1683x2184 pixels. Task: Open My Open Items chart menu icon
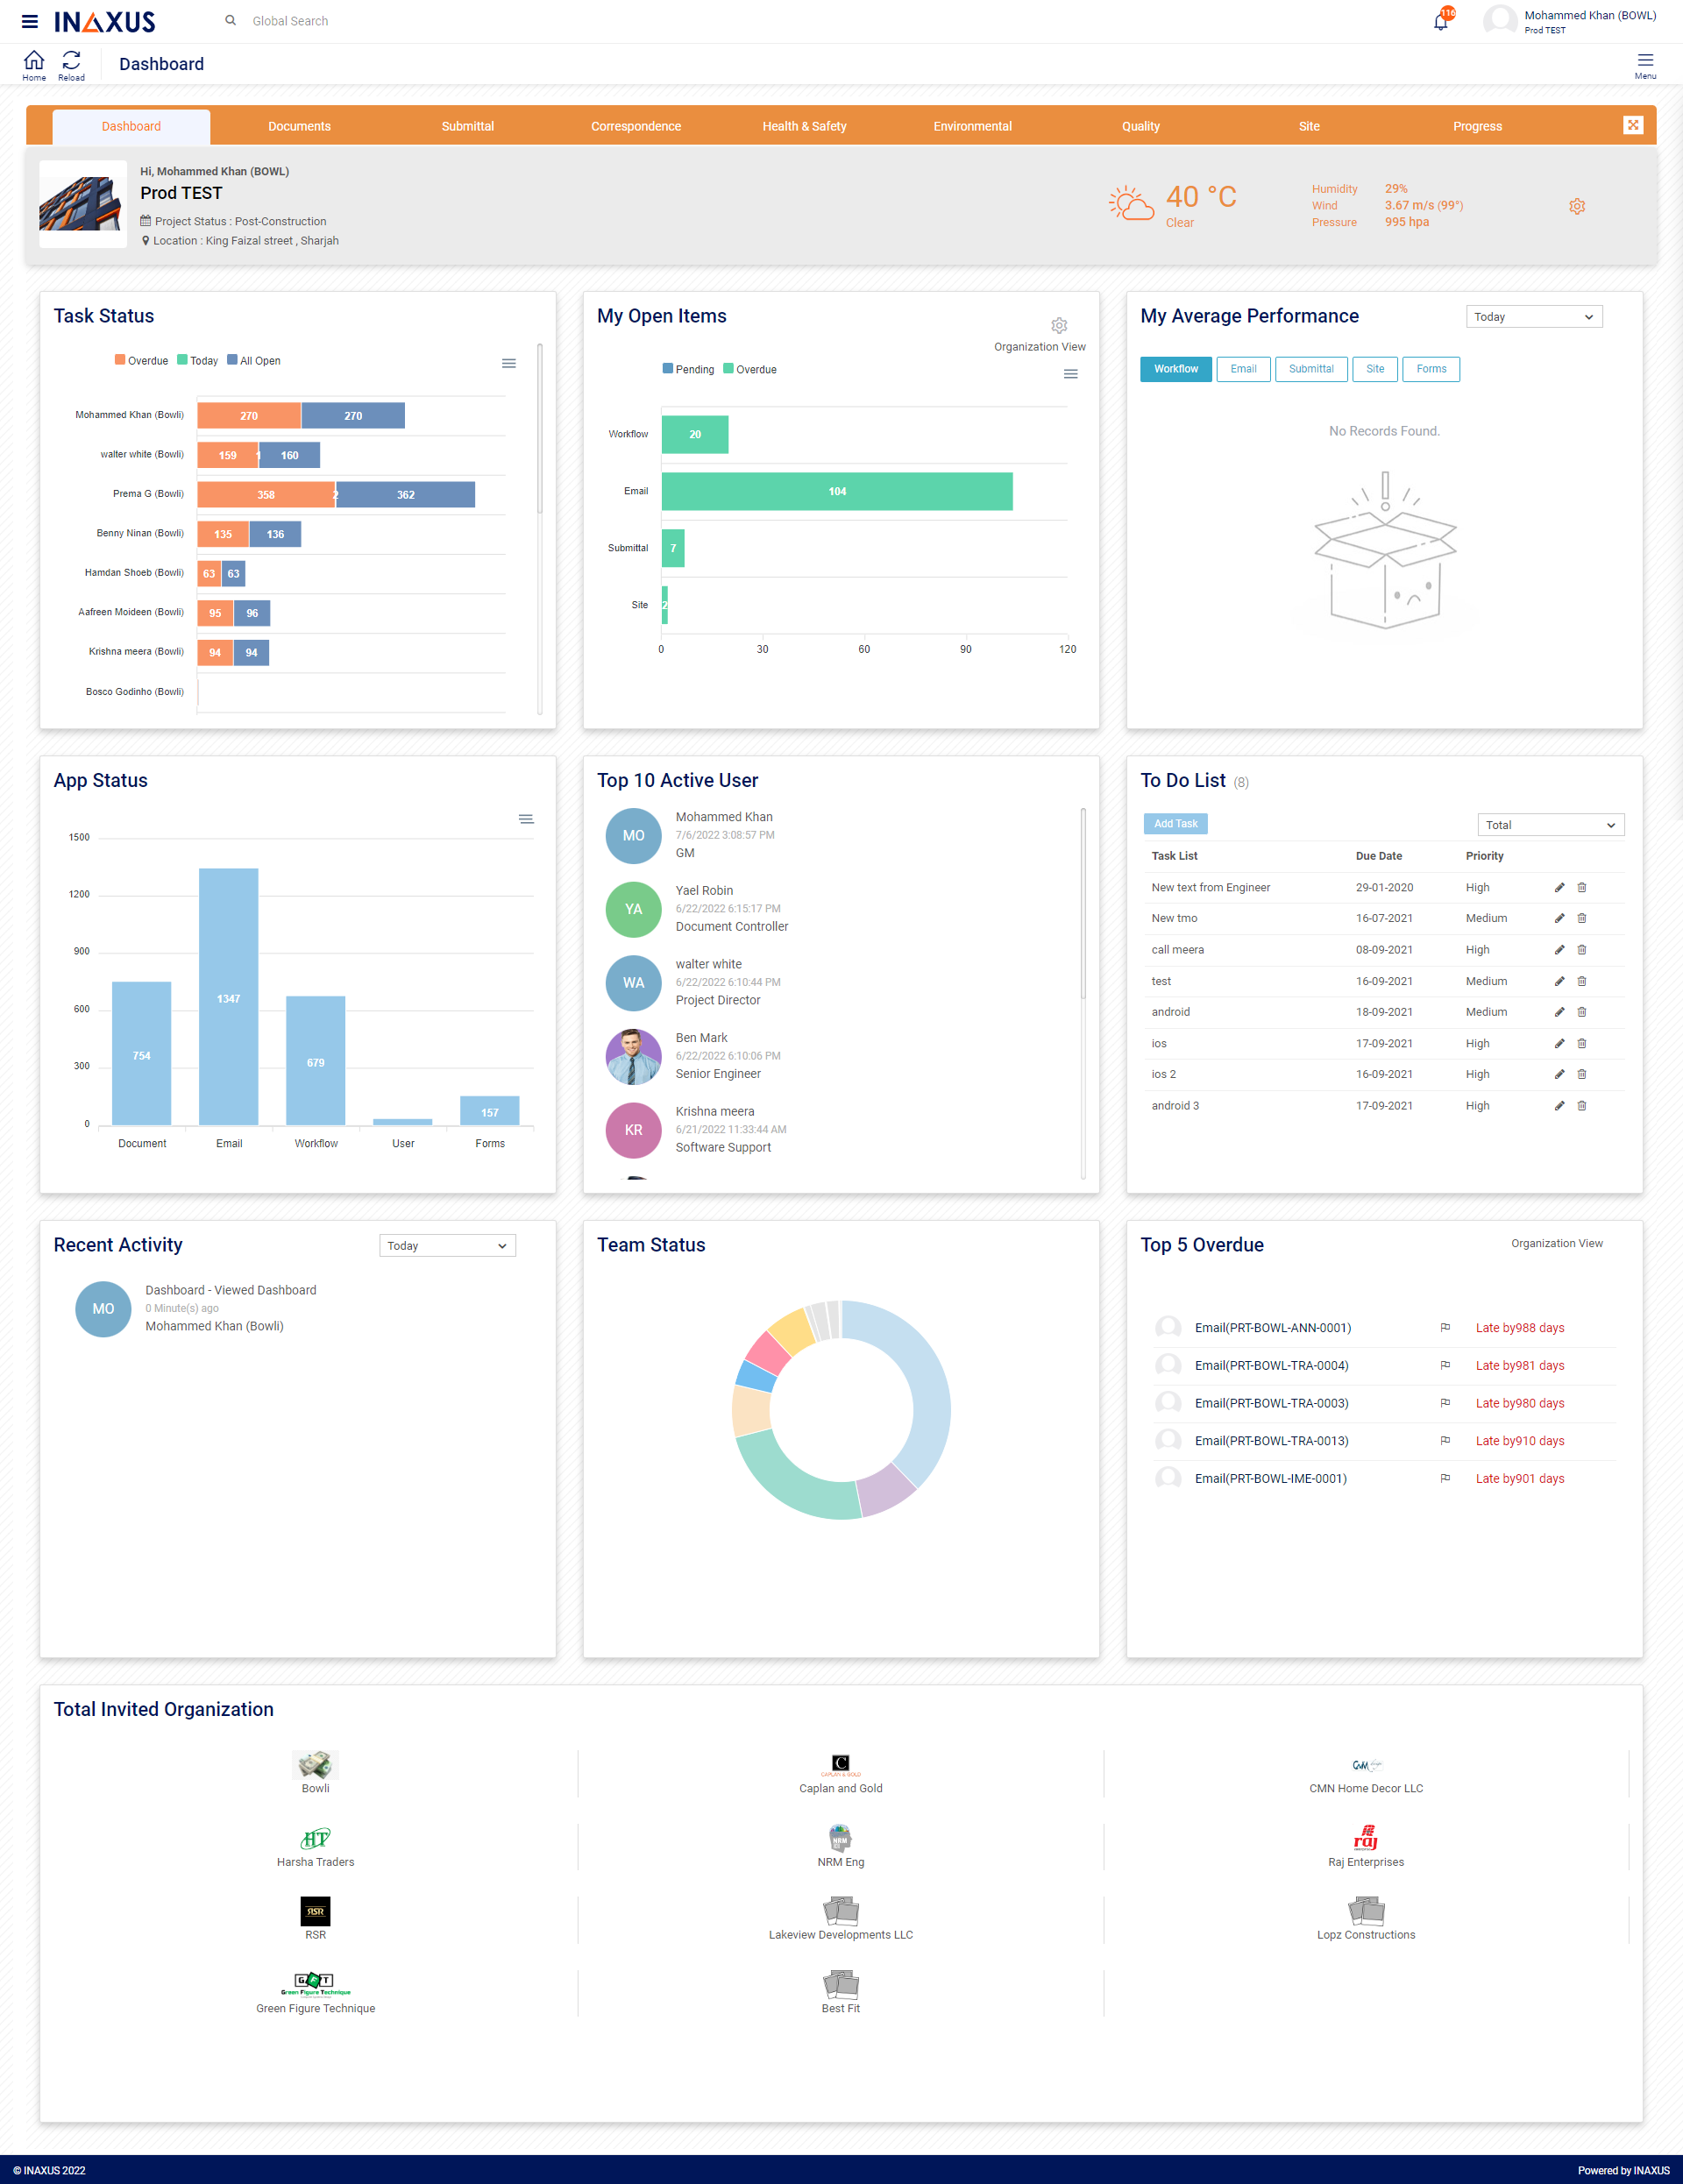tap(1071, 374)
